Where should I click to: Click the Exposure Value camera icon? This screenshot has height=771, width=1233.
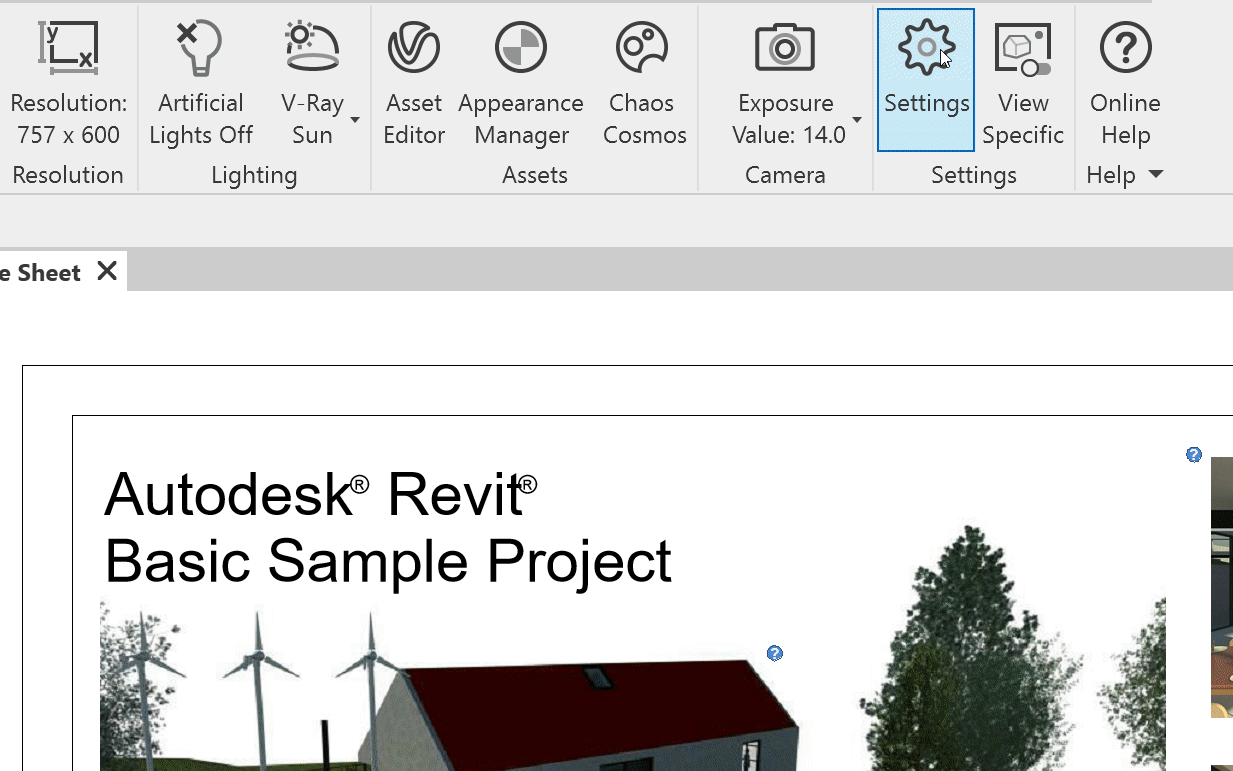click(785, 48)
